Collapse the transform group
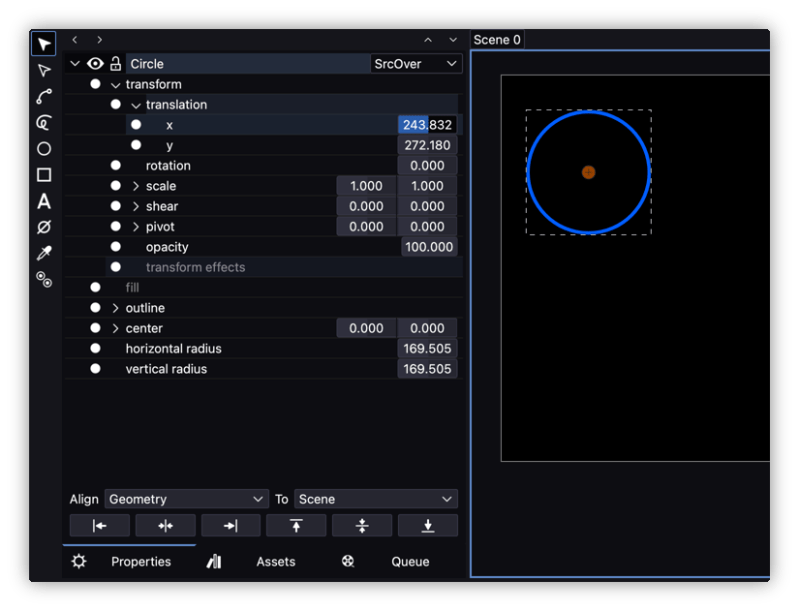Viewport: 799px width, 611px height. [x=116, y=85]
